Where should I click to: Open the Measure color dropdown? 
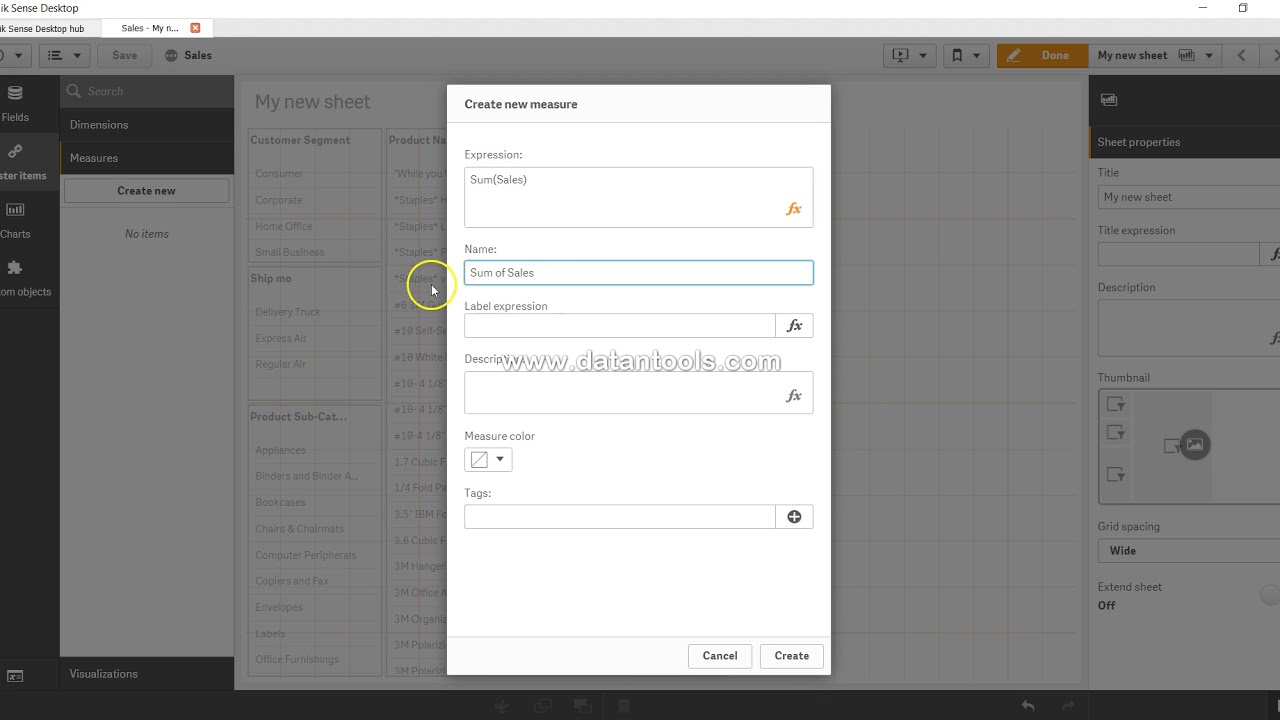500,459
